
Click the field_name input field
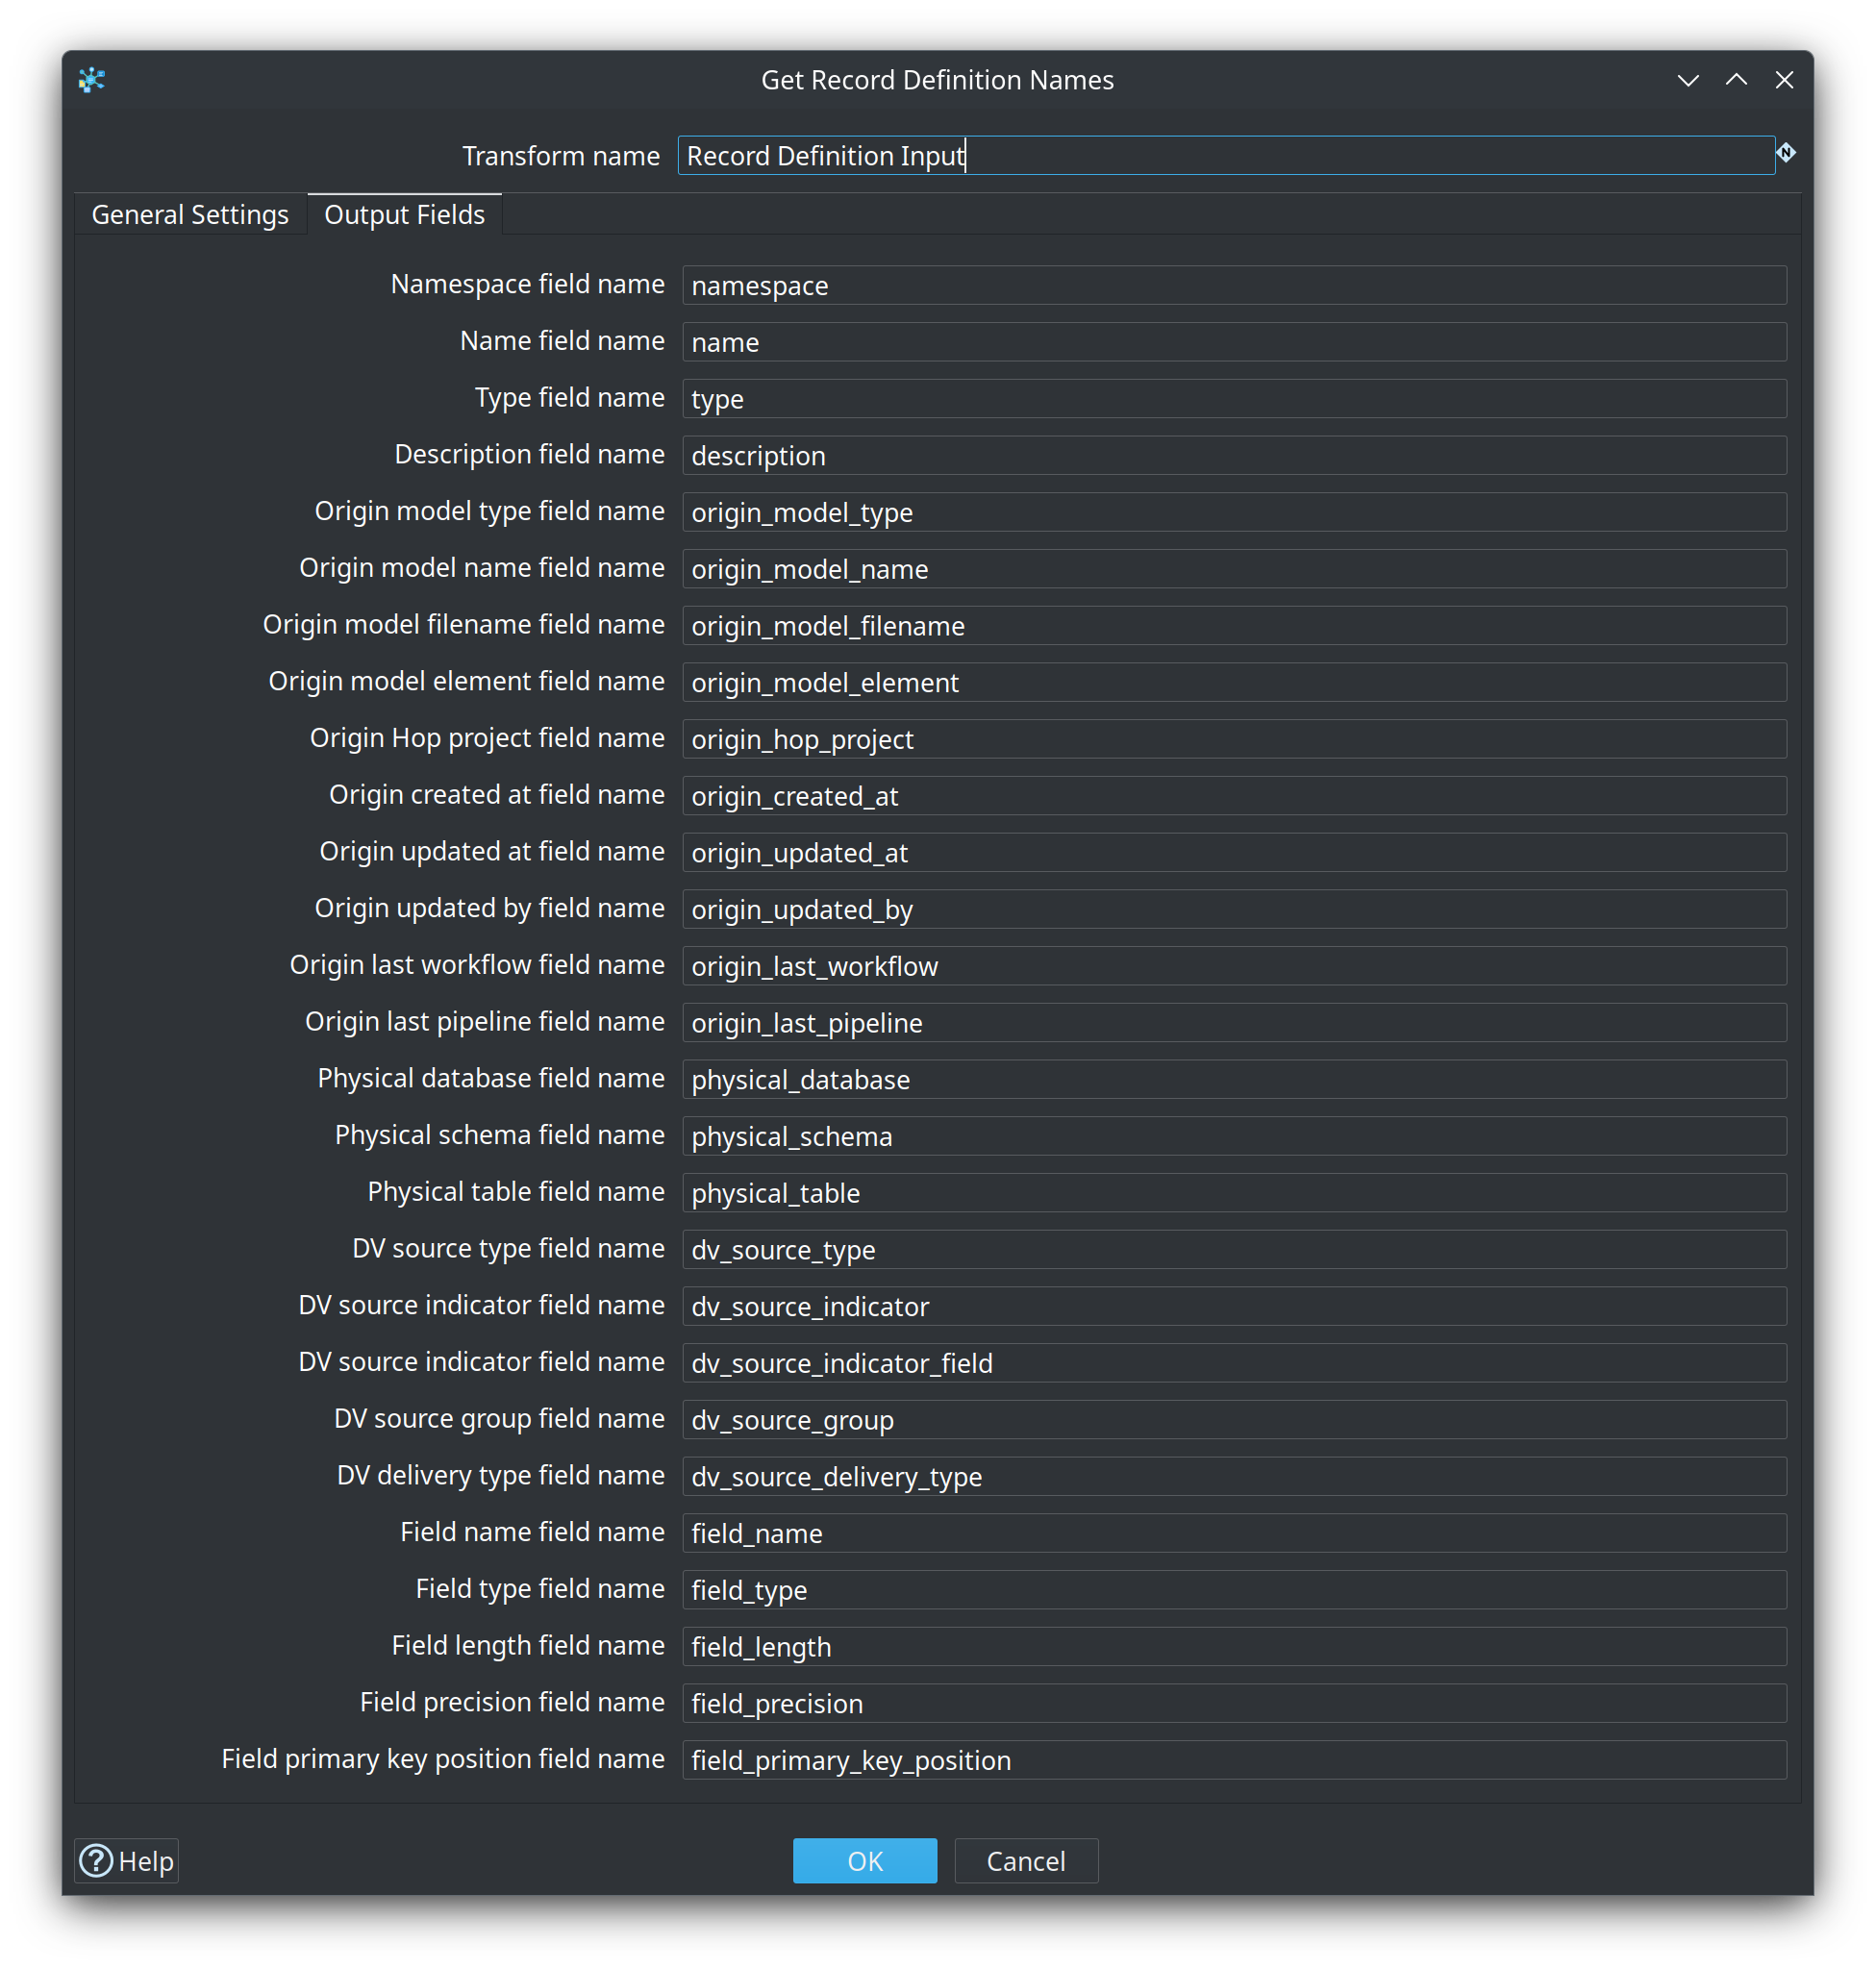pyautogui.click(x=1234, y=1534)
